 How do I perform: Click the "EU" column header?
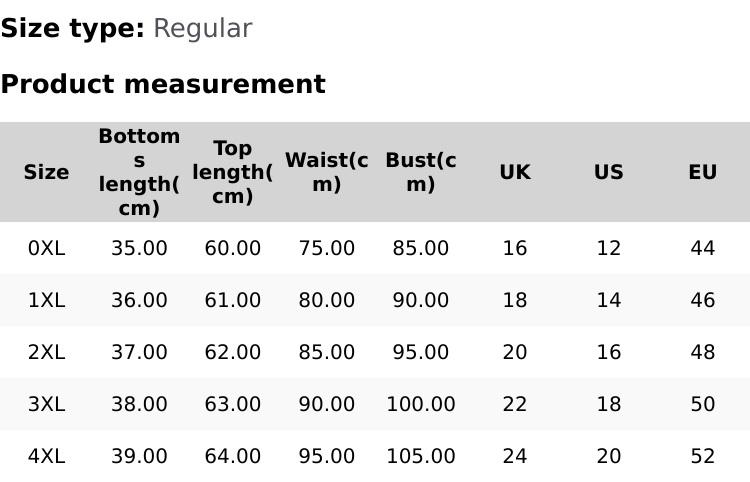tap(703, 172)
